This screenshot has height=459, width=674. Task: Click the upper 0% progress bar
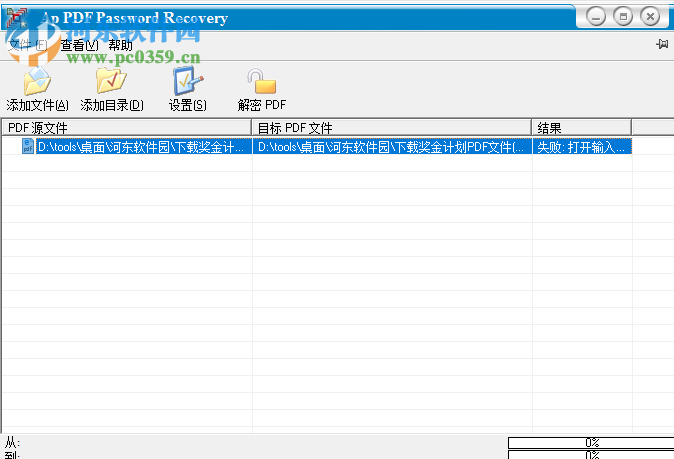(591, 443)
